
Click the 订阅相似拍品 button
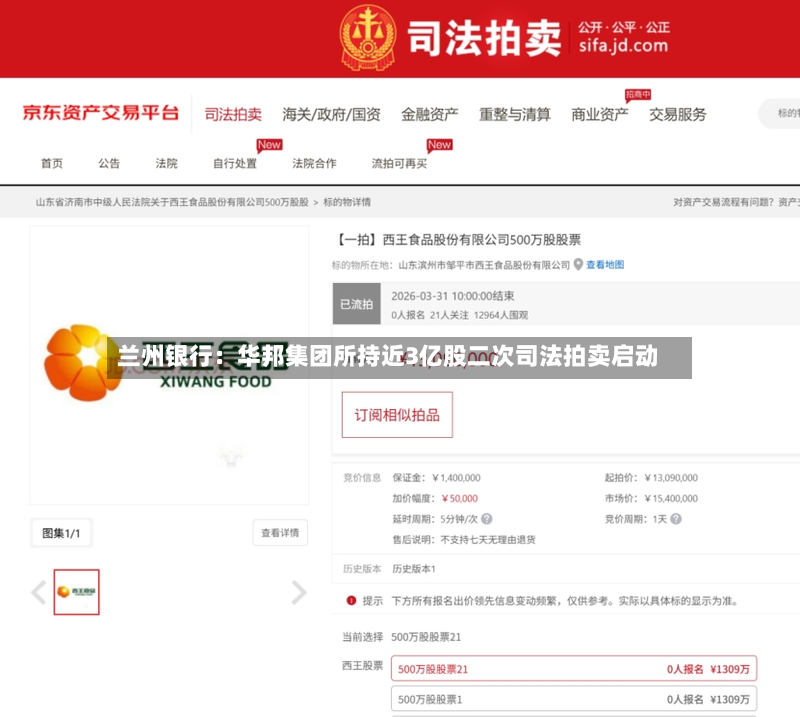(x=397, y=415)
